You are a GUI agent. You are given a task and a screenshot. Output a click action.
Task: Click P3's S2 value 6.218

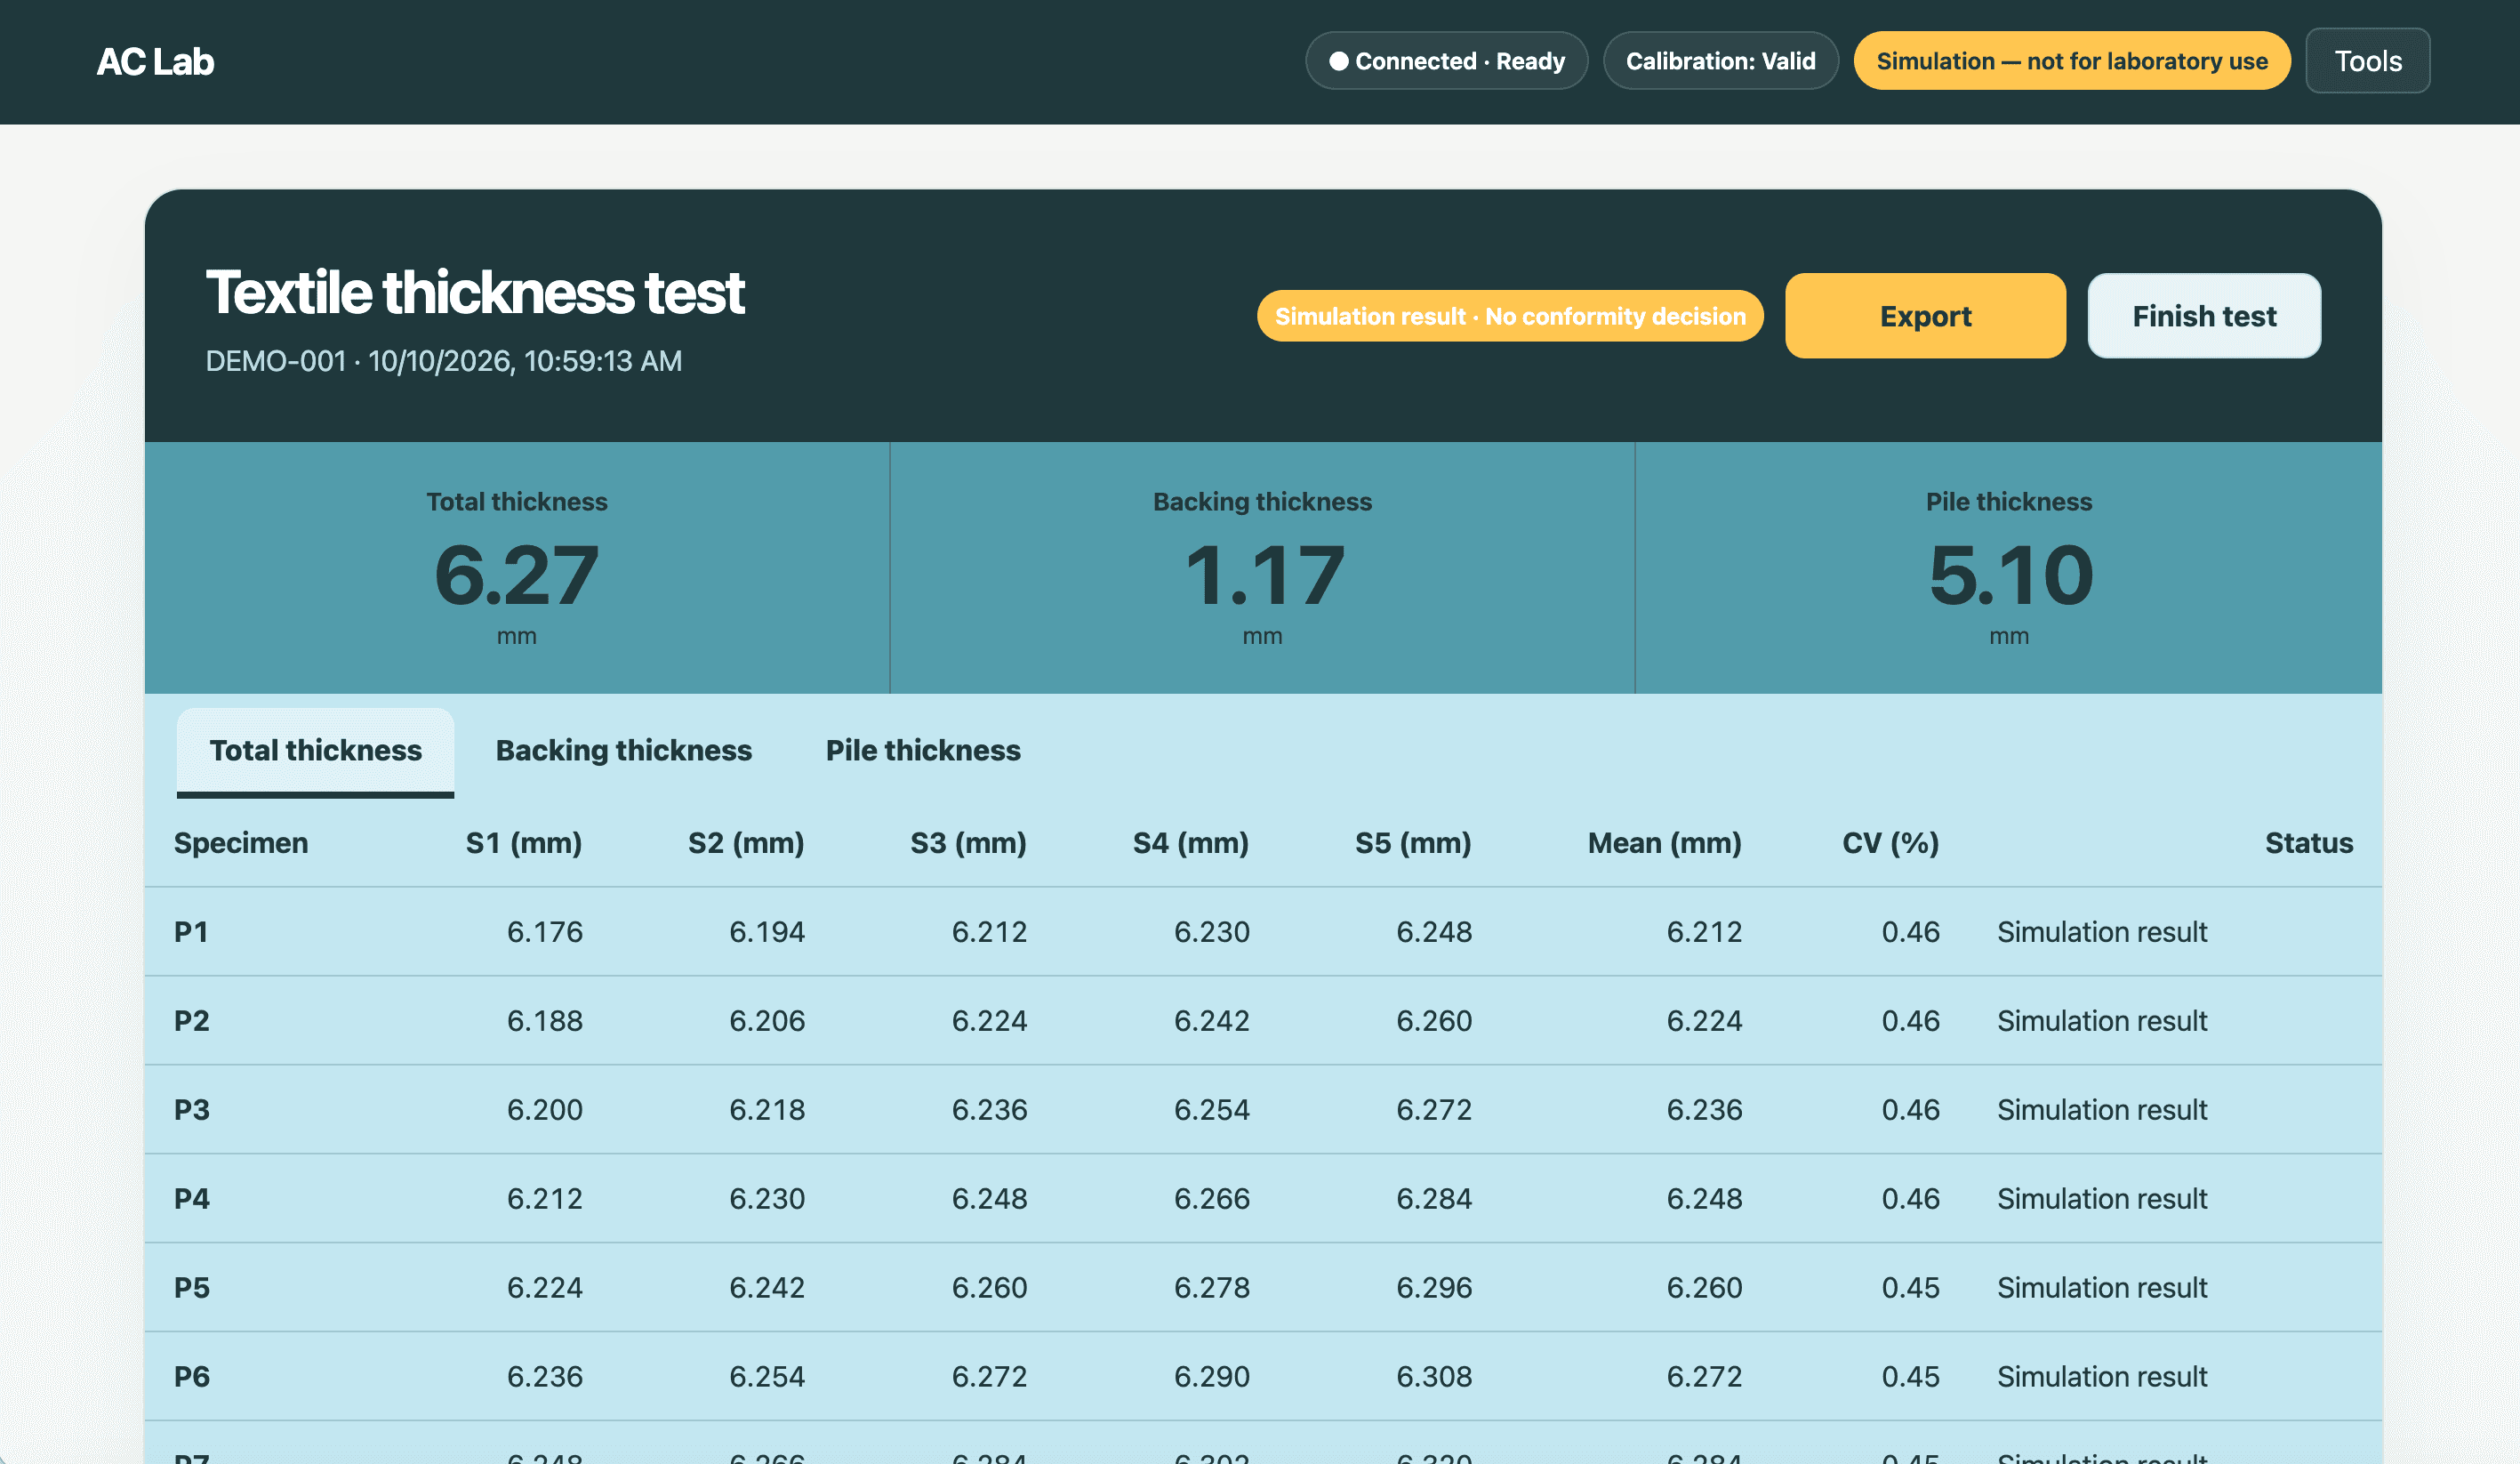click(767, 1110)
